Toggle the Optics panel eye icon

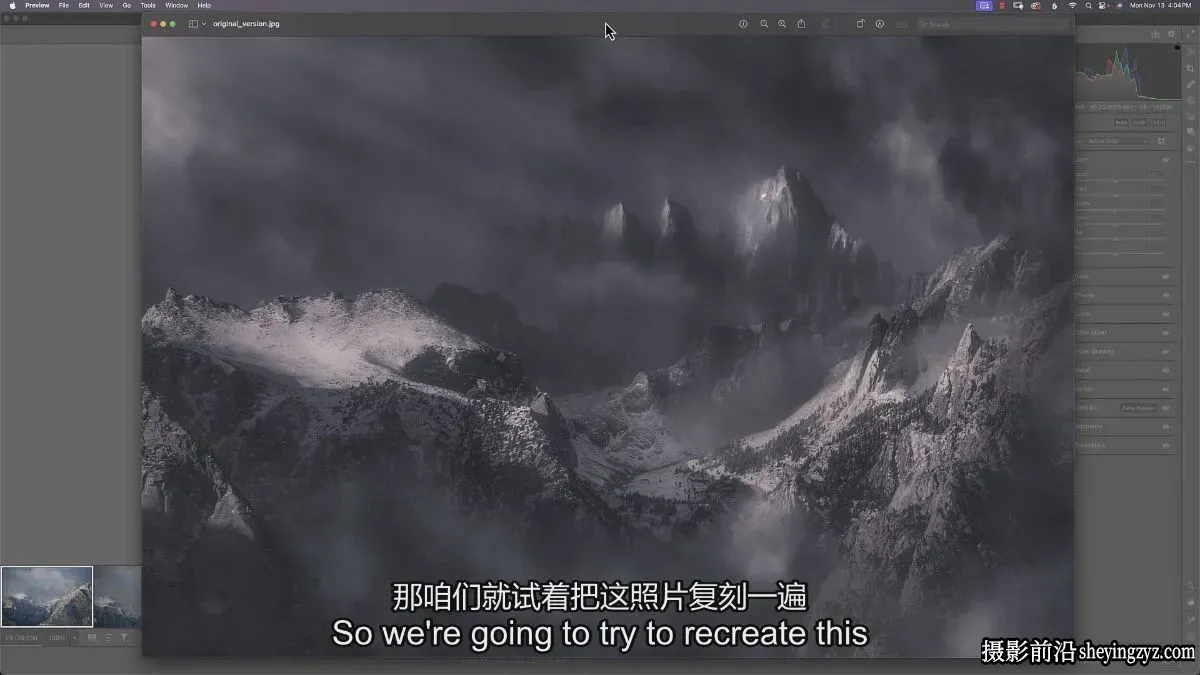coord(1166,389)
